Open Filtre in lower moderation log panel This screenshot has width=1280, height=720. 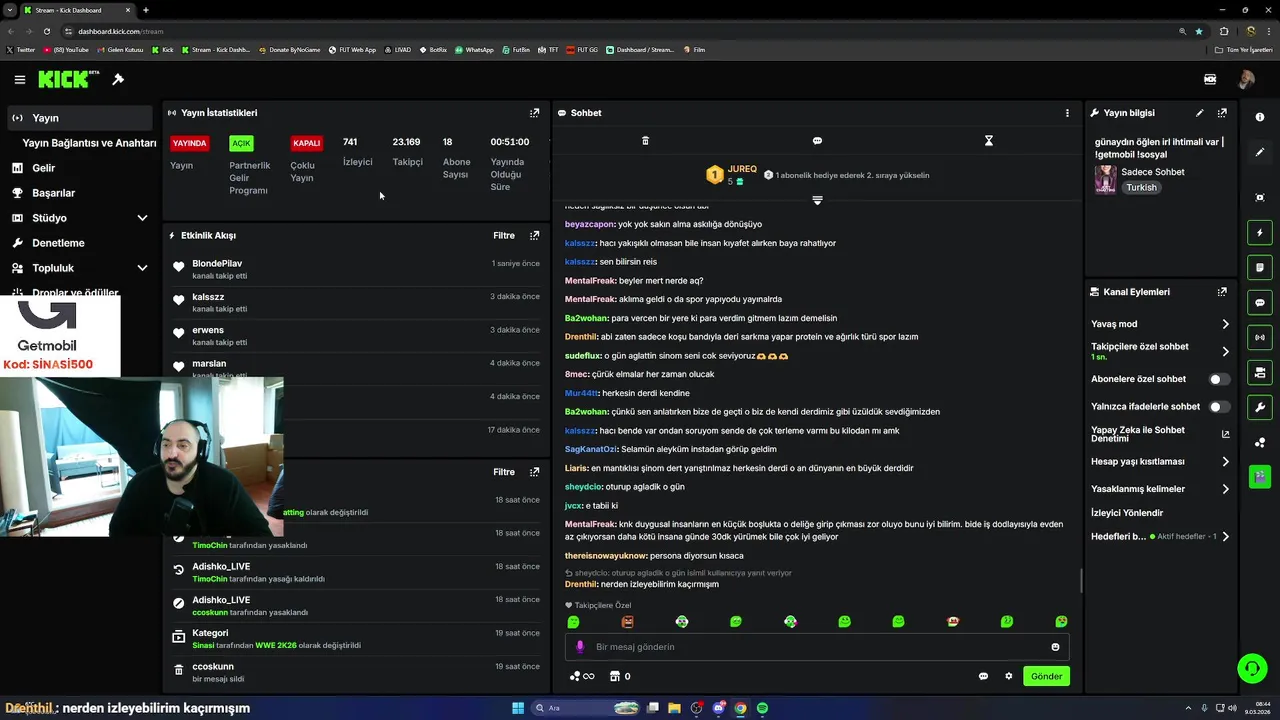click(504, 472)
